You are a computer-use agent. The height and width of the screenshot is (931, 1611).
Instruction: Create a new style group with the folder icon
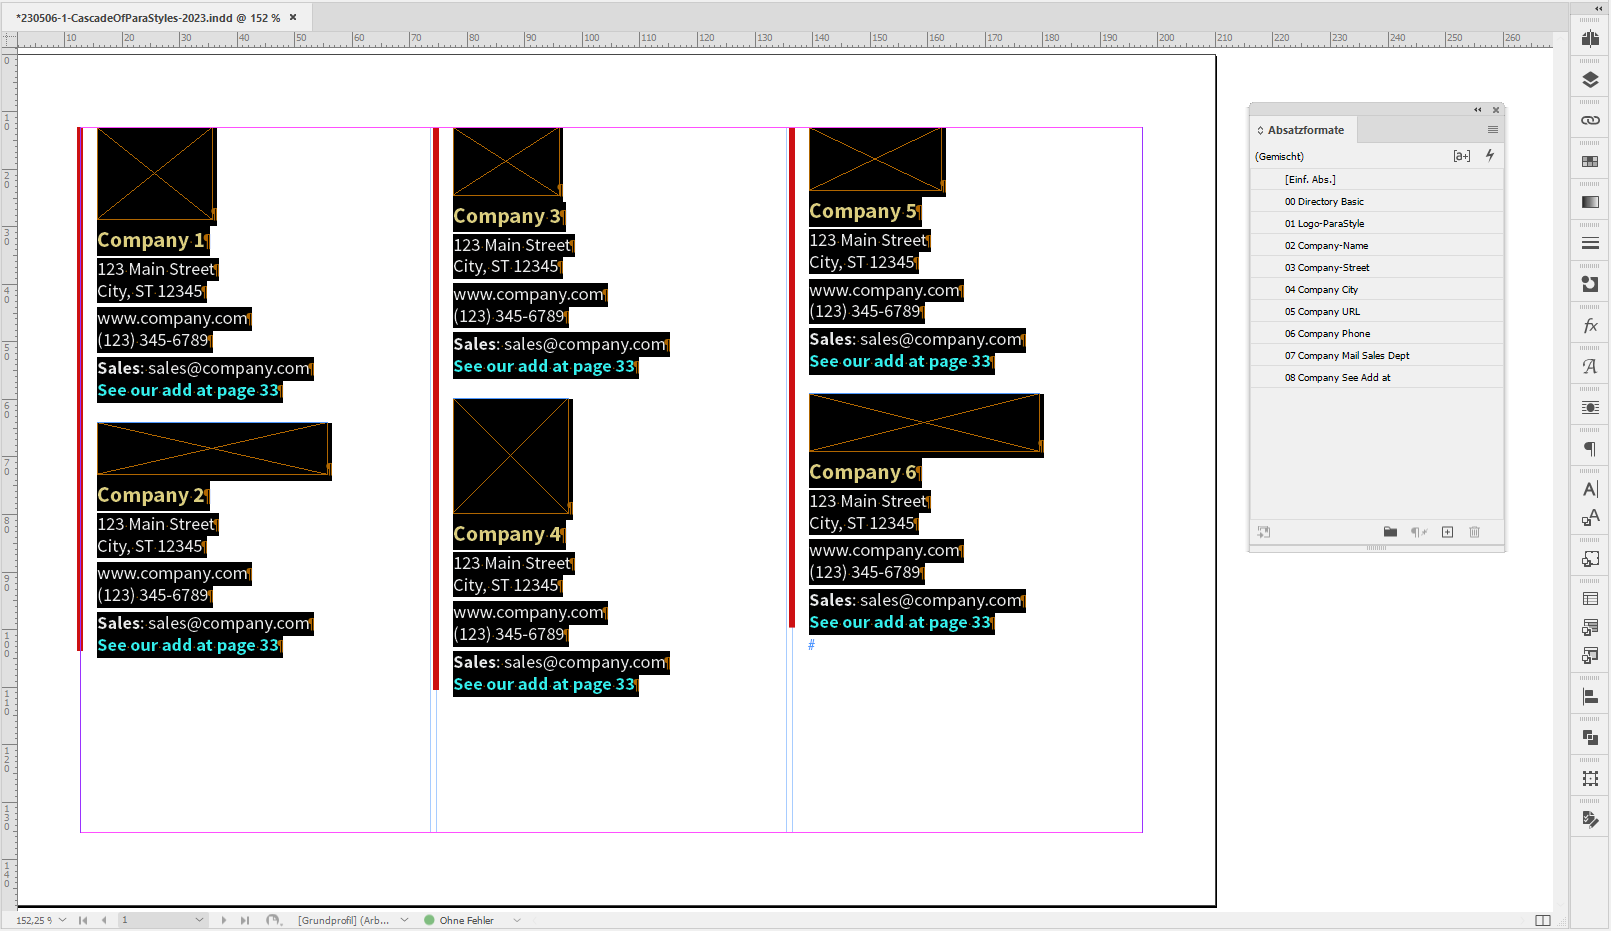[1390, 532]
